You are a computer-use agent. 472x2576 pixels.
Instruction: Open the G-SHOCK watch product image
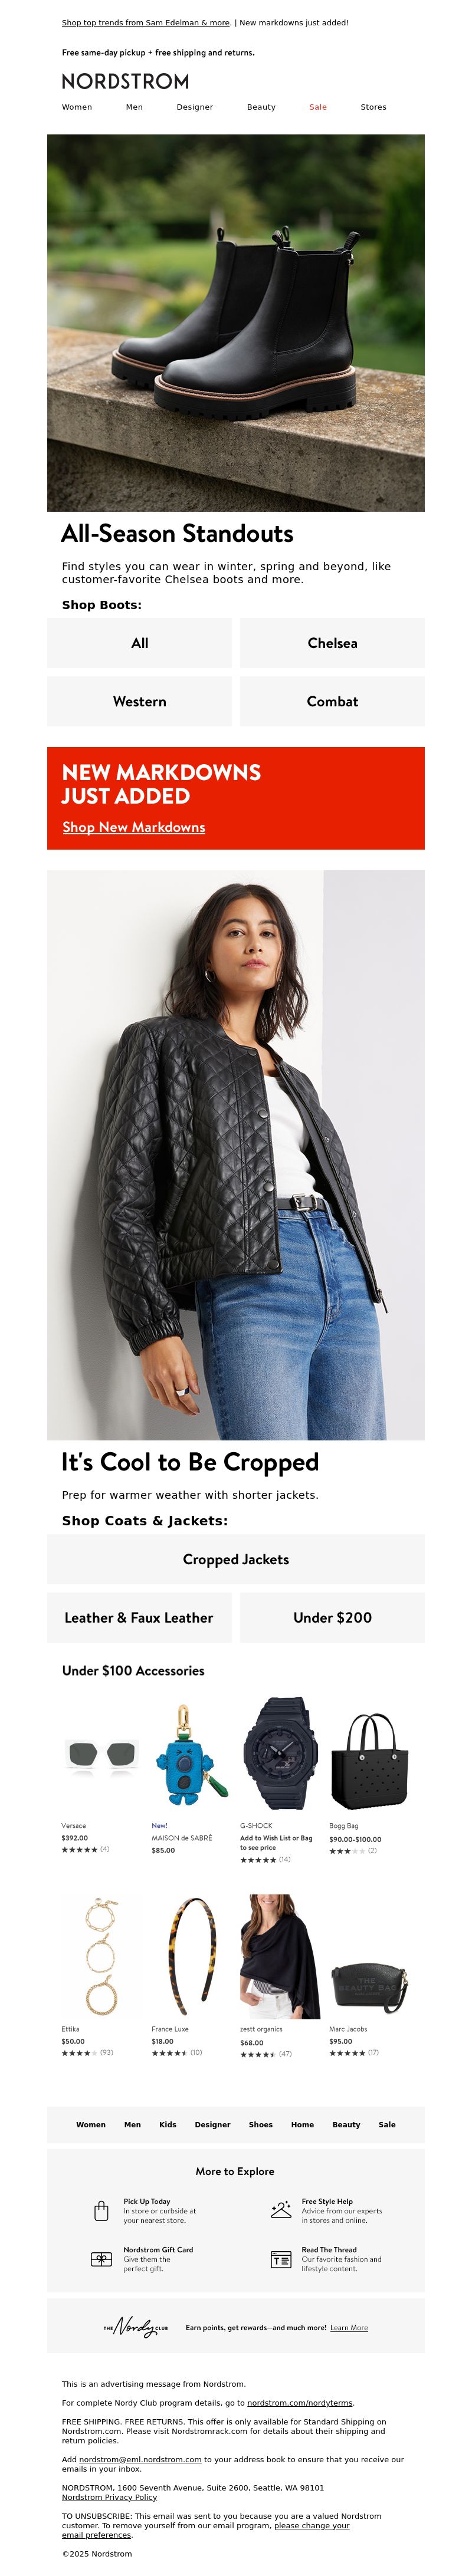tap(280, 1755)
